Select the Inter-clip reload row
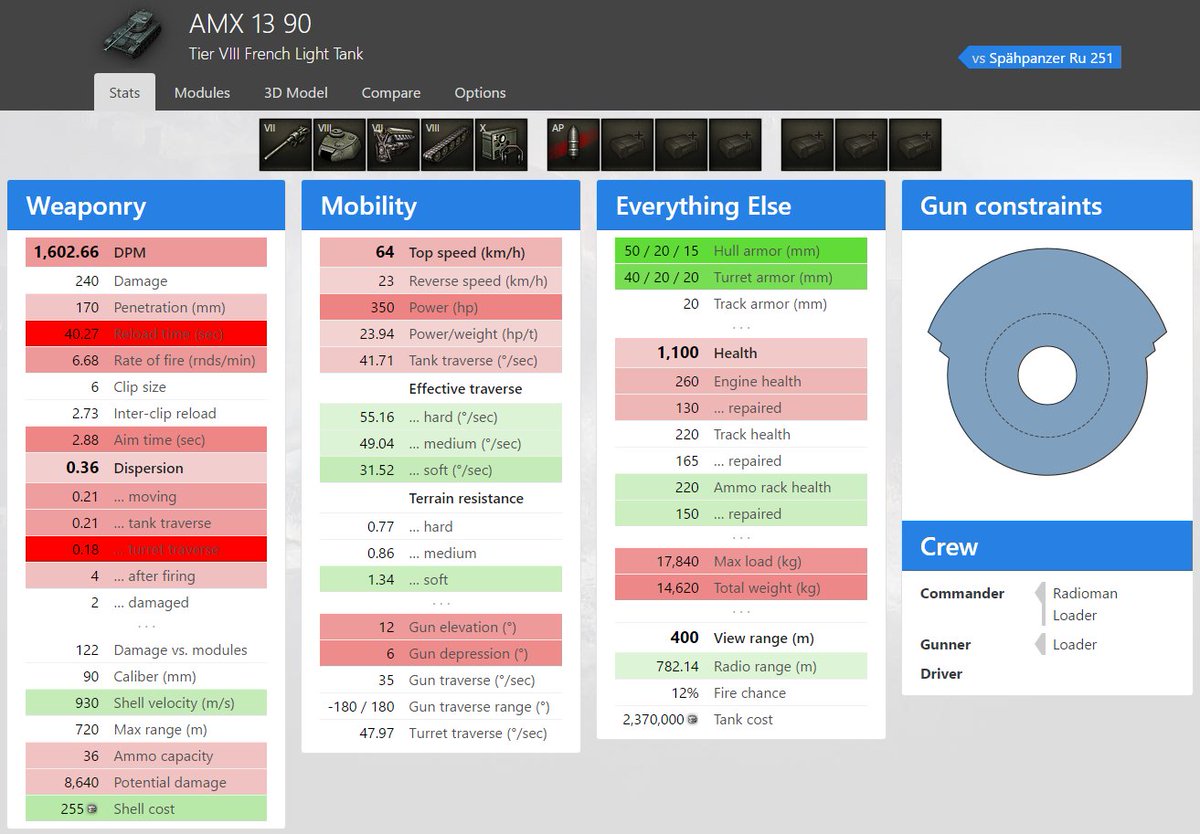The height and width of the screenshot is (834, 1200). [146, 413]
